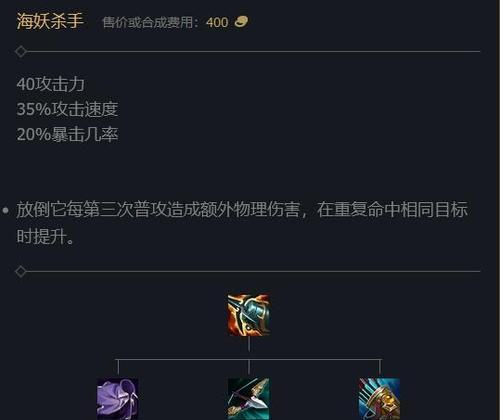
Task: Click the bullet point before the passive description
Action: [5, 210]
